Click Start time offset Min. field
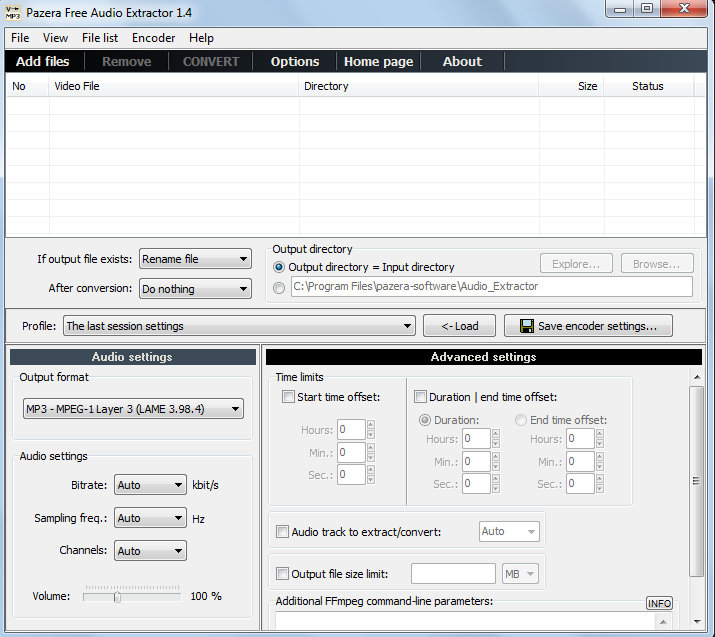715x637 pixels. (351, 452)
